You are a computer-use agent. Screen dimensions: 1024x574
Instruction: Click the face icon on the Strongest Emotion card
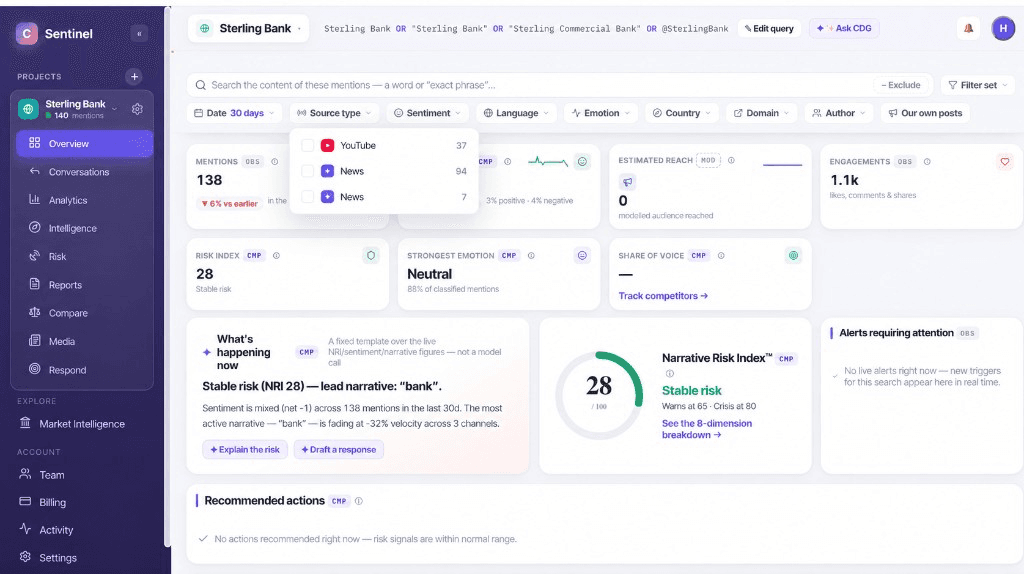click(x=582, y=255)
